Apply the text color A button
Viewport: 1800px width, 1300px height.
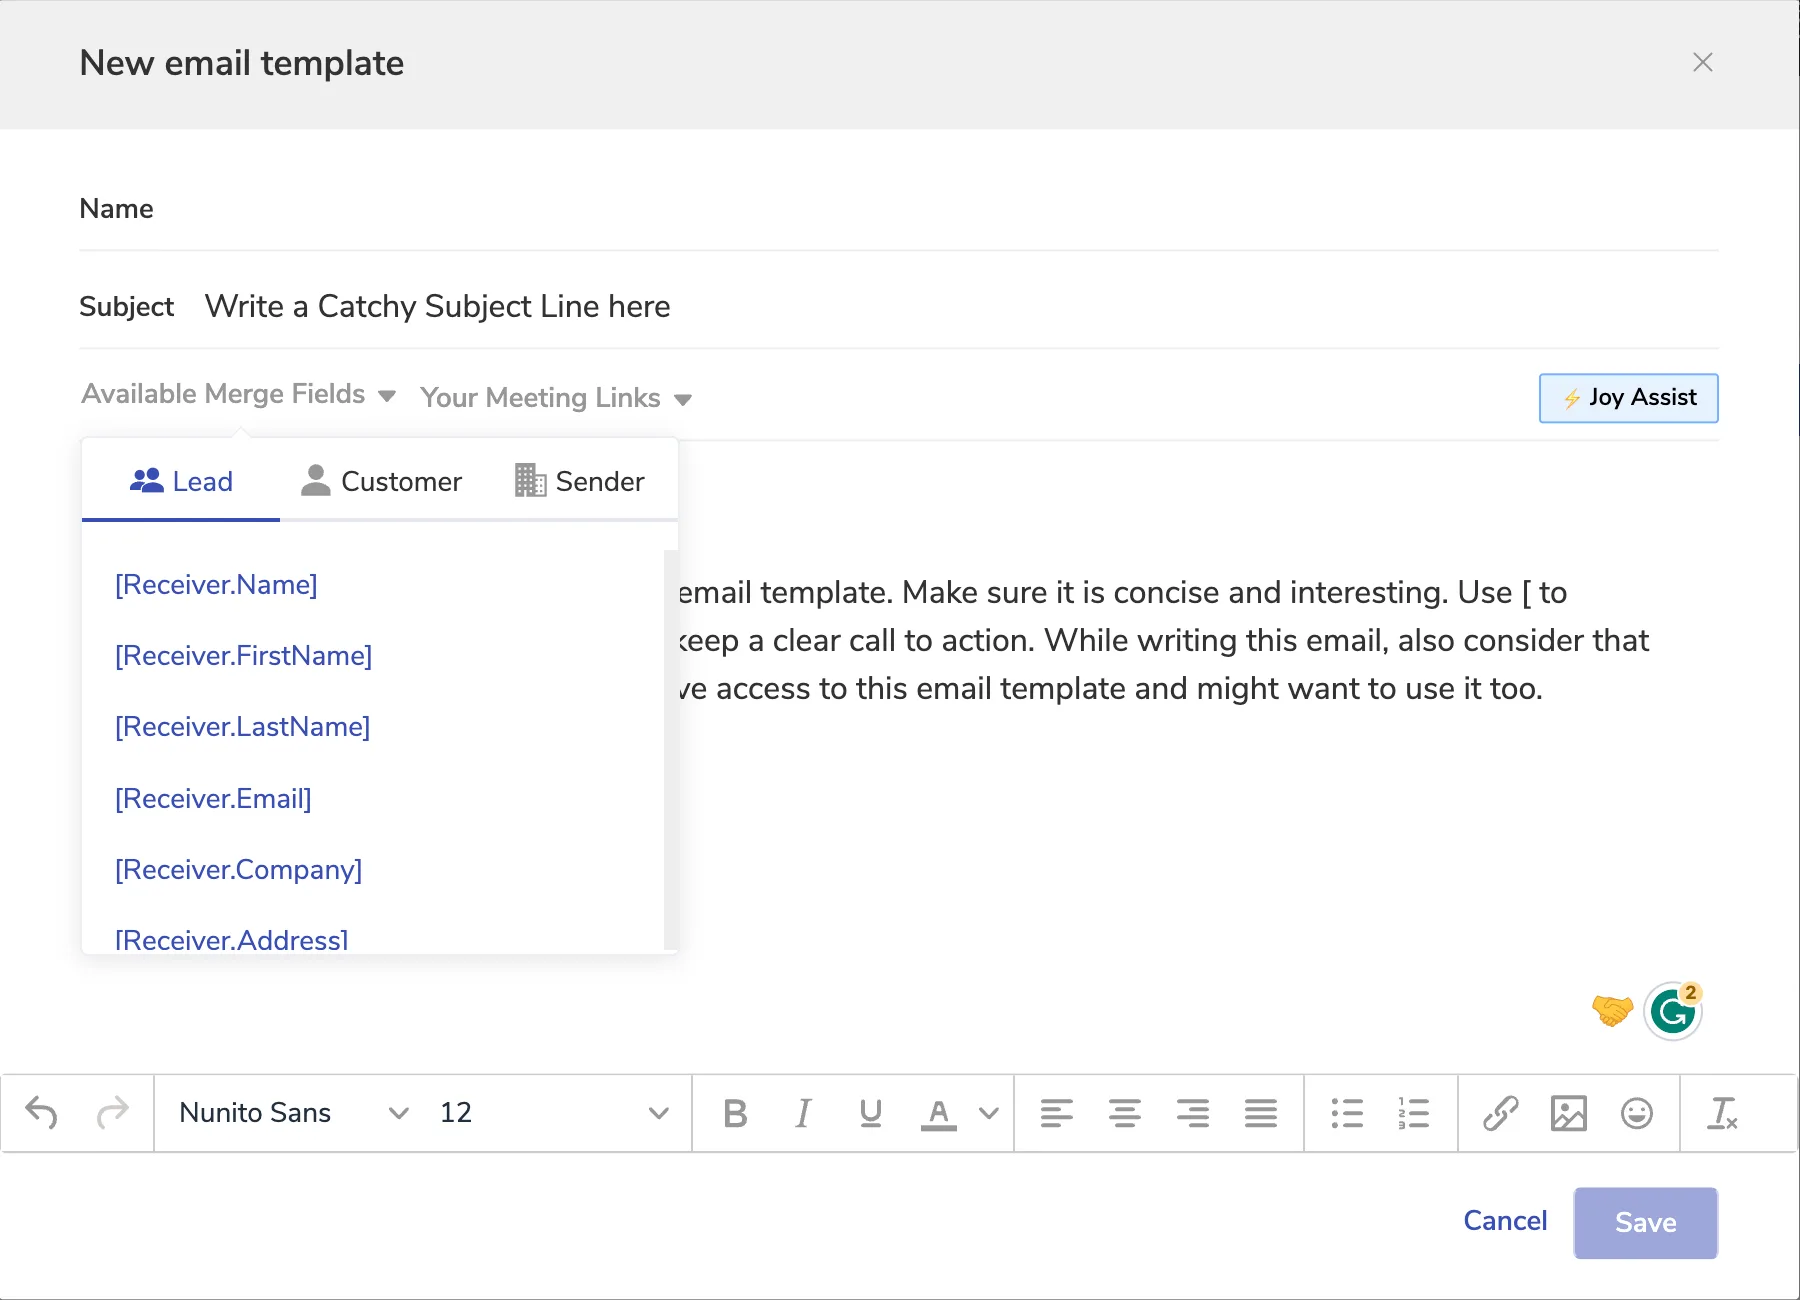pyautogui.click(x=938, y=1113)
